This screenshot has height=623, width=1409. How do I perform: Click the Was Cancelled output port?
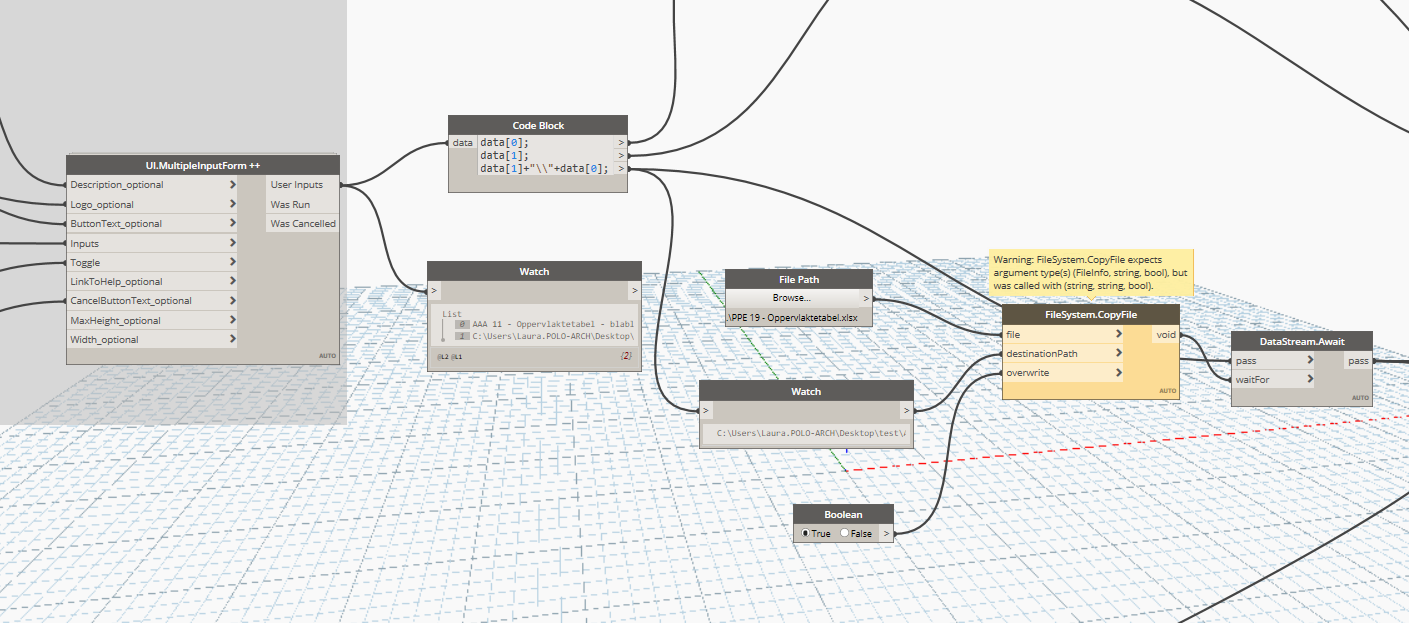pyautogui.click(x=303, y=224)
